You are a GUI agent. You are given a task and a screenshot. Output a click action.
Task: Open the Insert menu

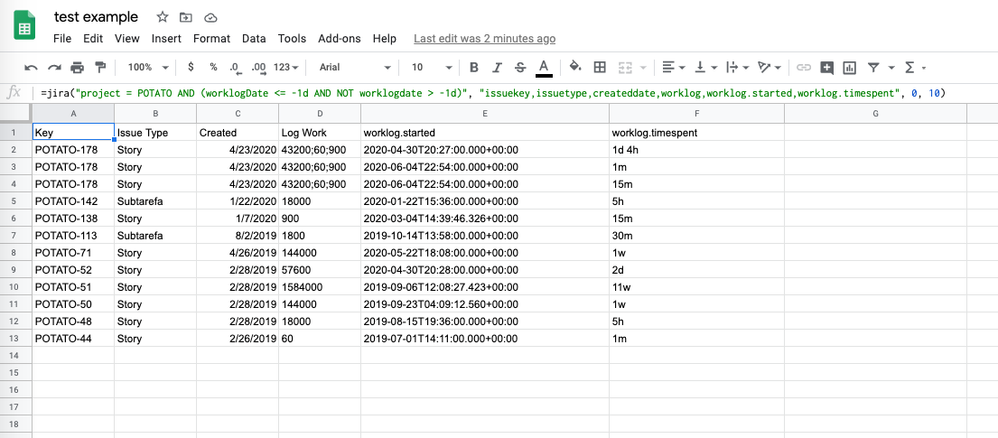(166, 39)
